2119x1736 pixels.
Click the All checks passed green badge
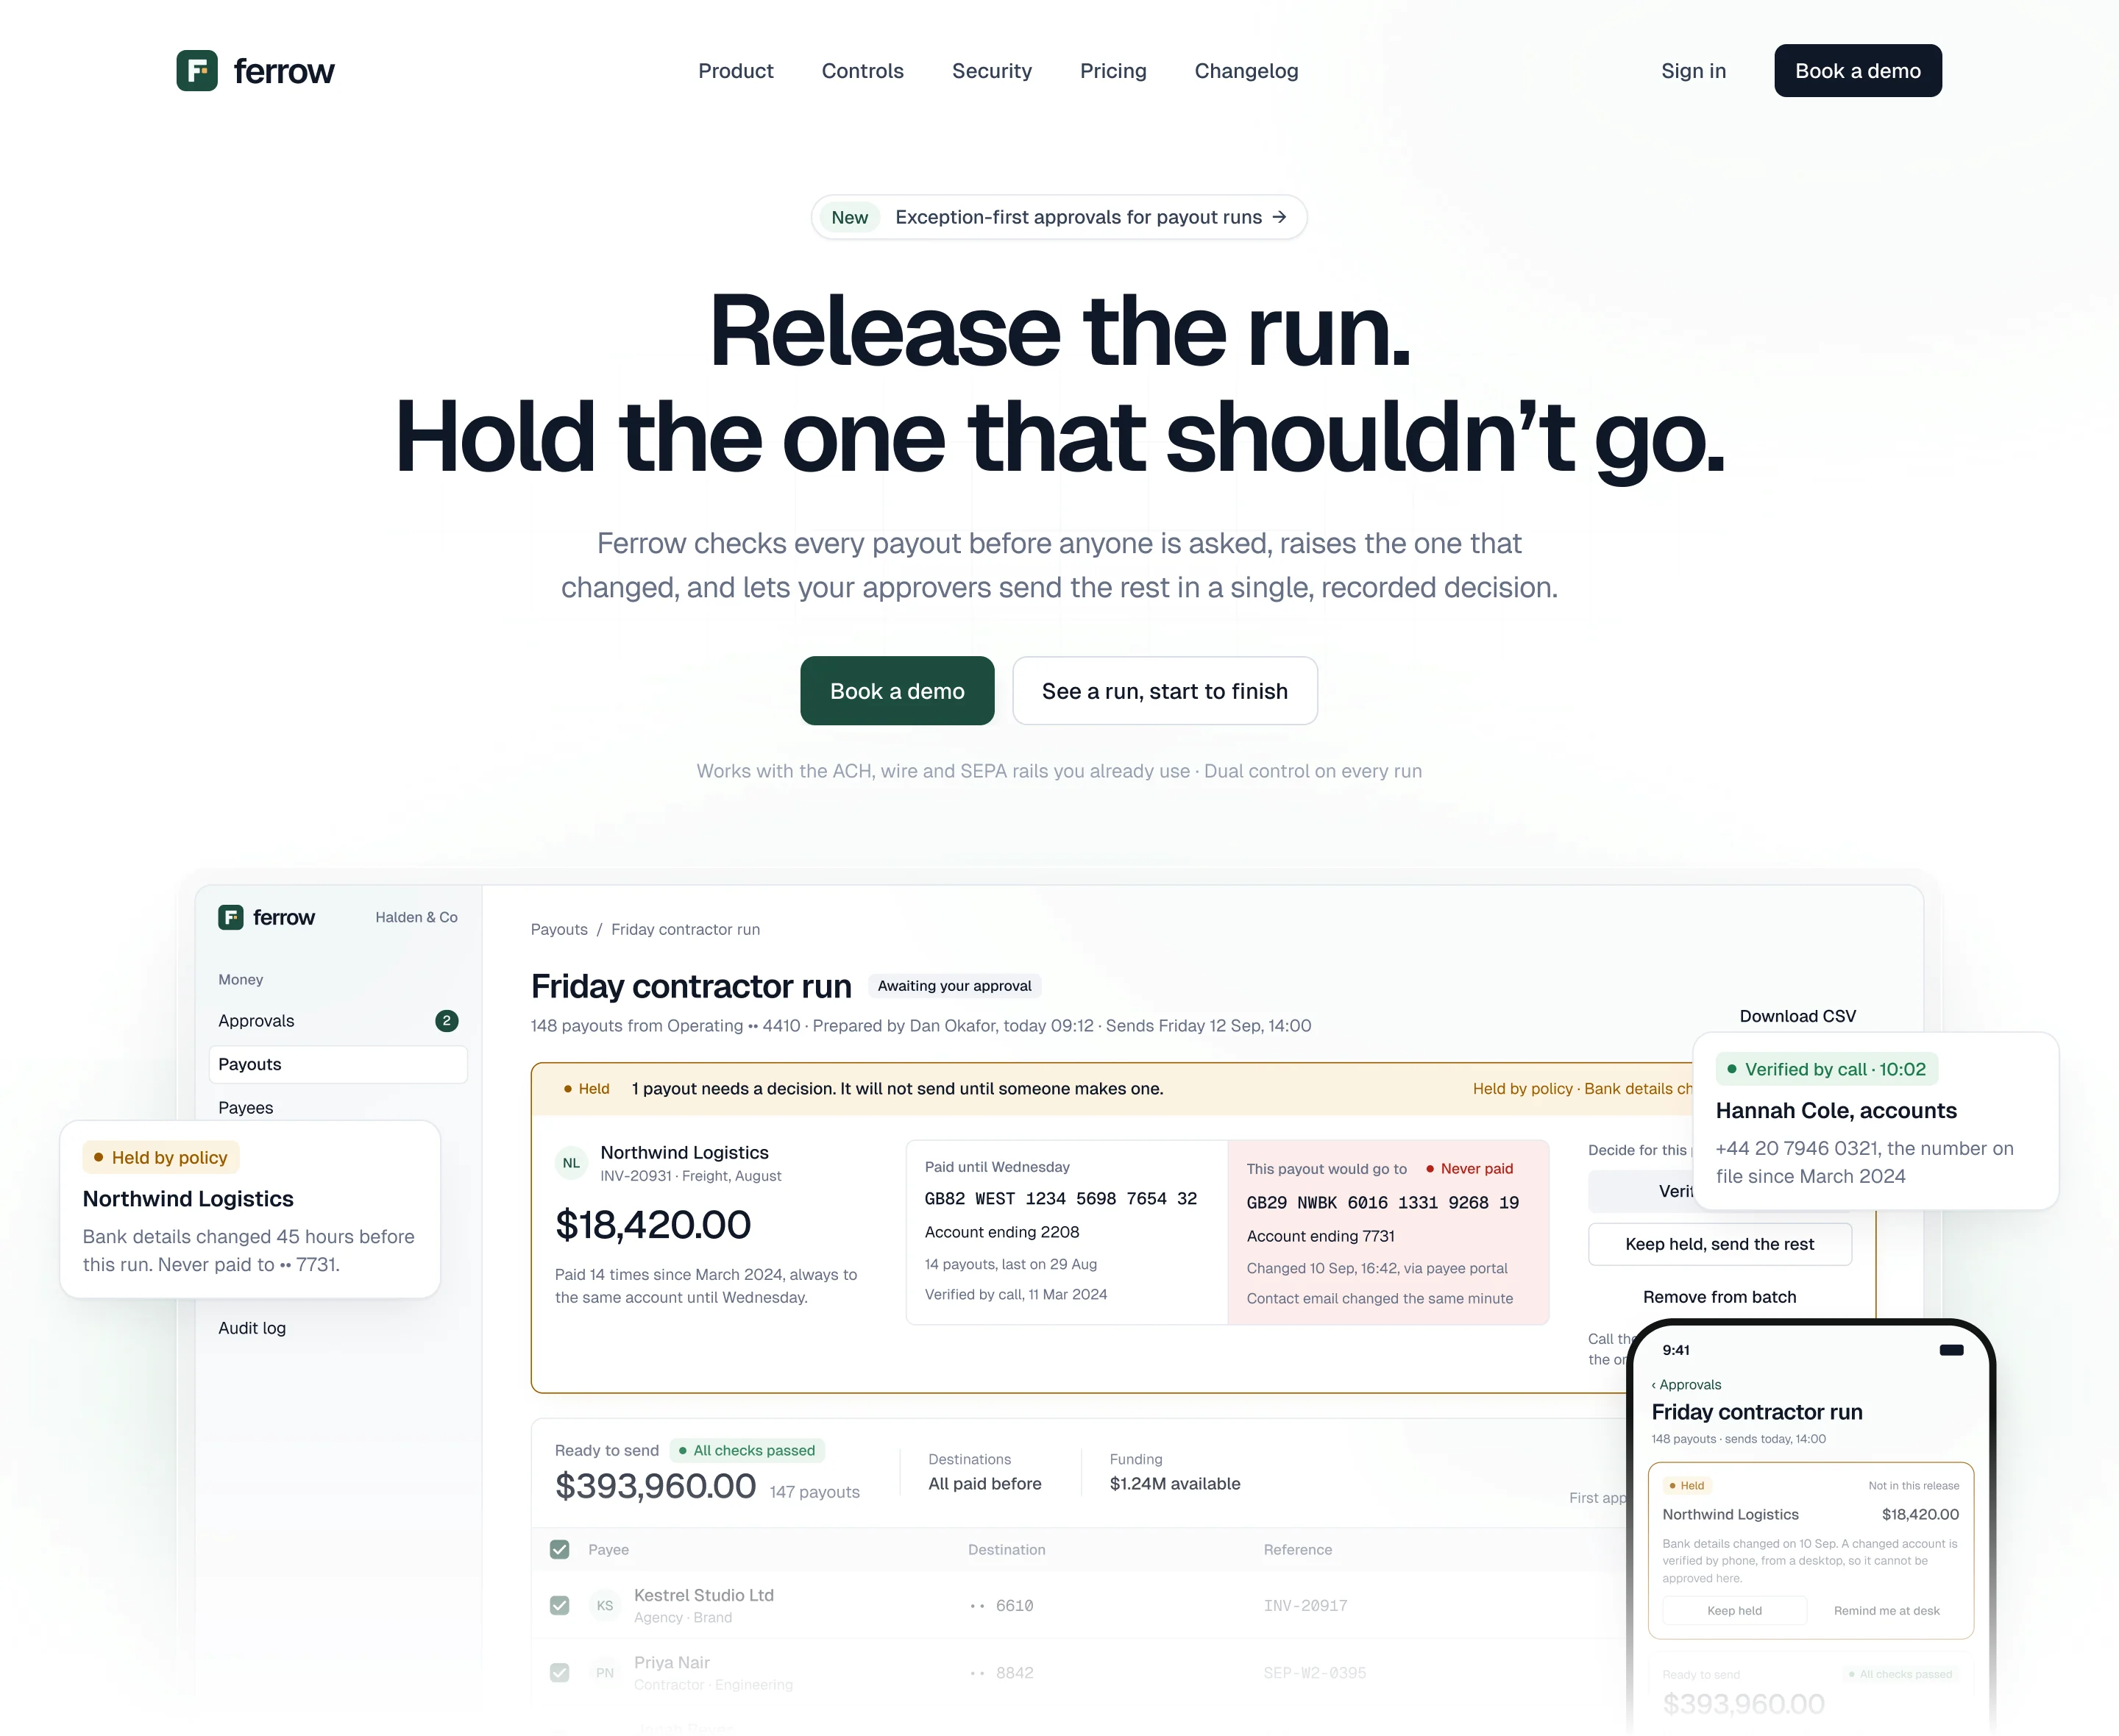coord(746,1451)
